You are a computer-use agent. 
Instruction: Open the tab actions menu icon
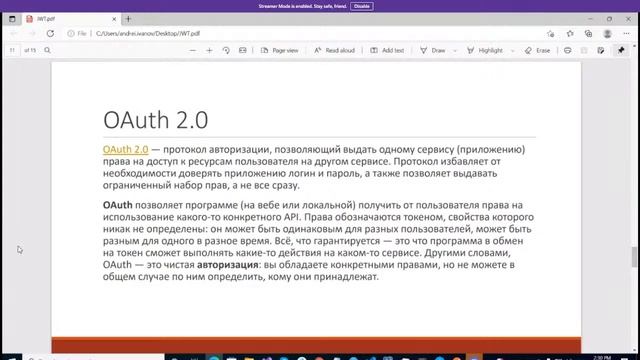(12, 19)
